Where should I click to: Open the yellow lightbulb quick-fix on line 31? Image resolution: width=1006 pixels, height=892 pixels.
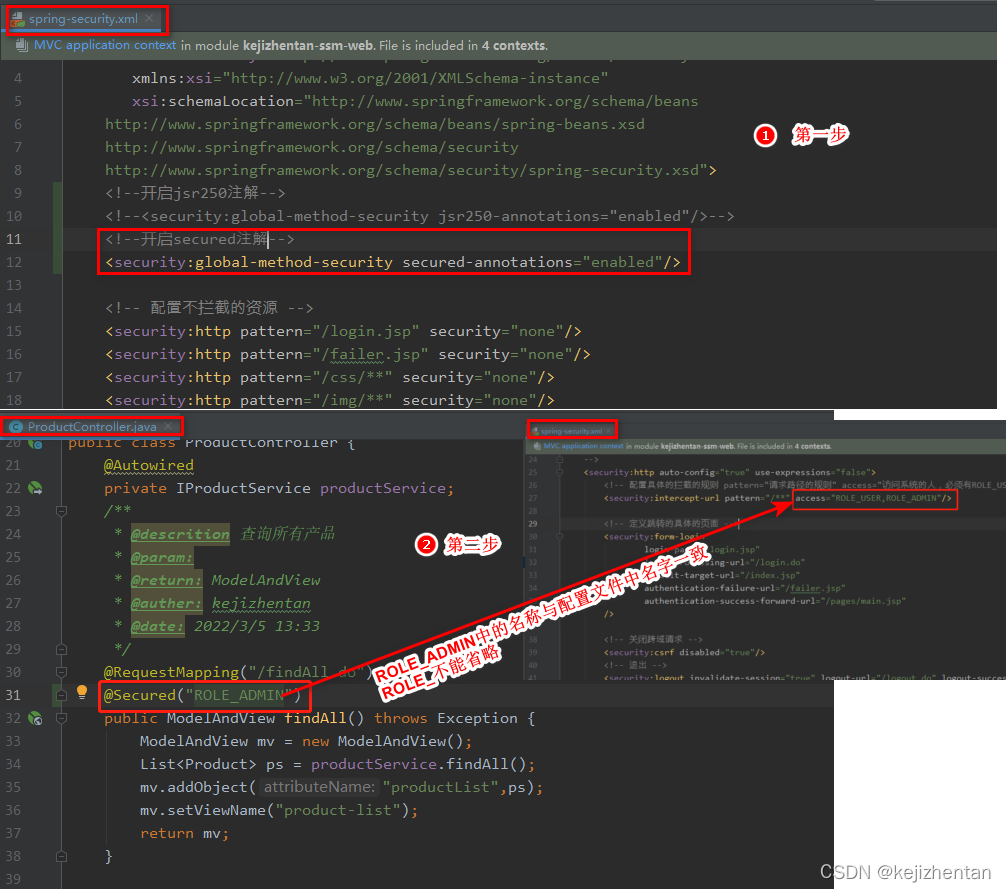click(81, 692)
